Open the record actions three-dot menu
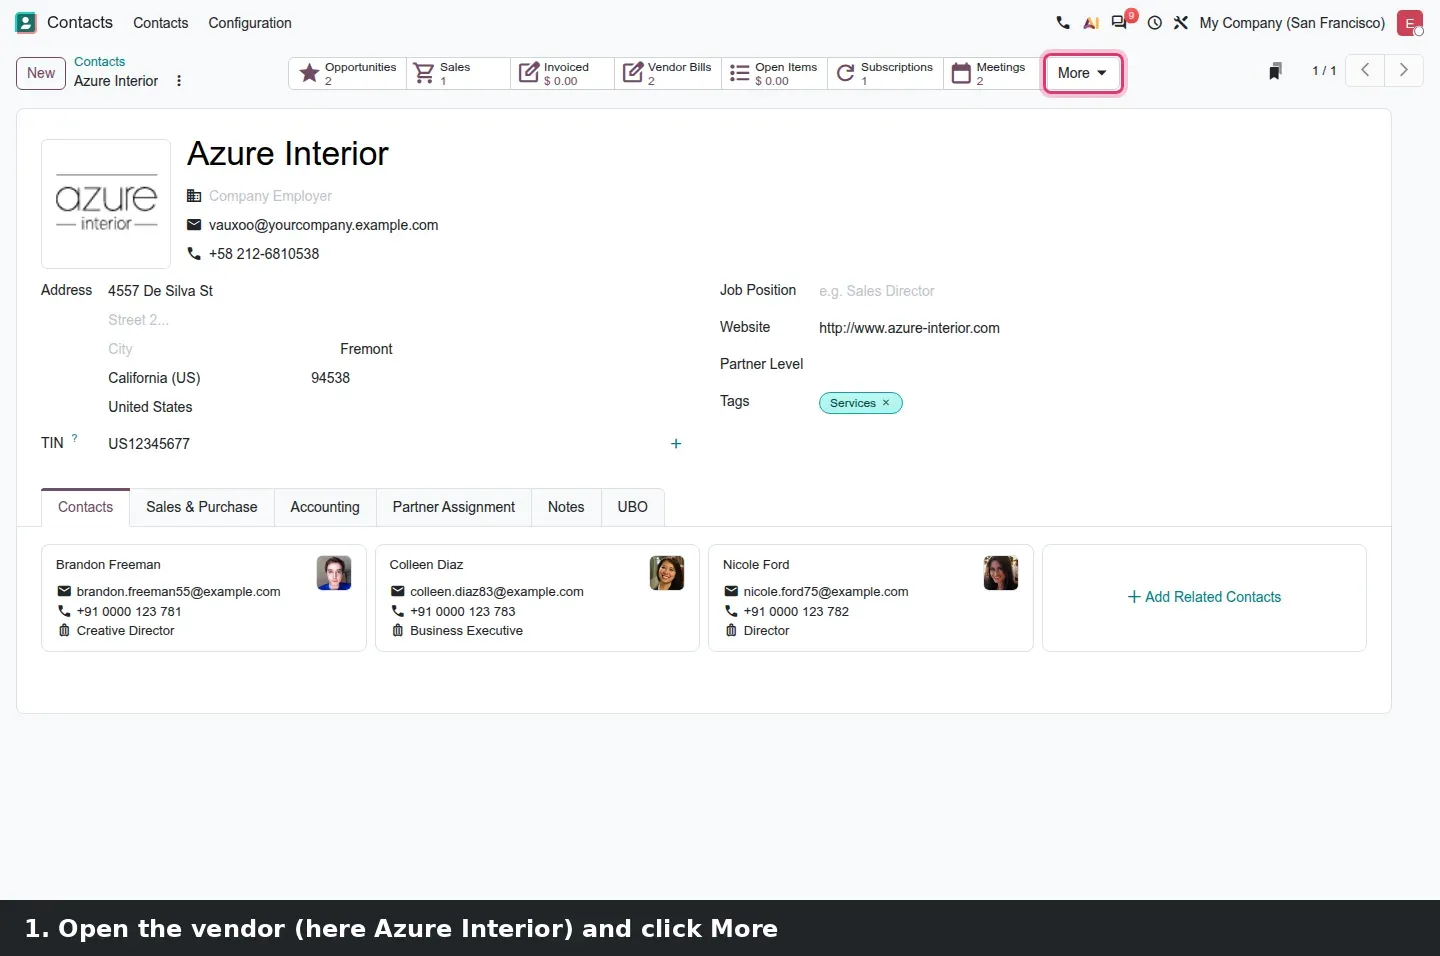Image resolution: width=1440 pixels, height=956 pixels. click(179, 81)
